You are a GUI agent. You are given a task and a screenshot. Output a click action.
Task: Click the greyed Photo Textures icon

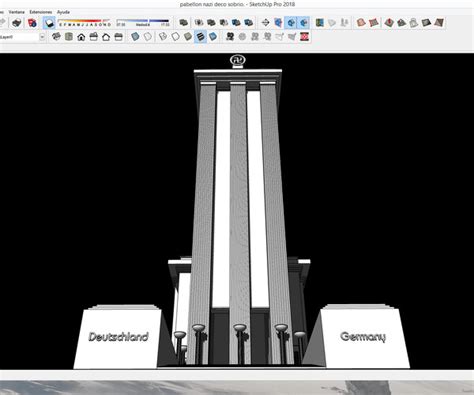[344, 23]
